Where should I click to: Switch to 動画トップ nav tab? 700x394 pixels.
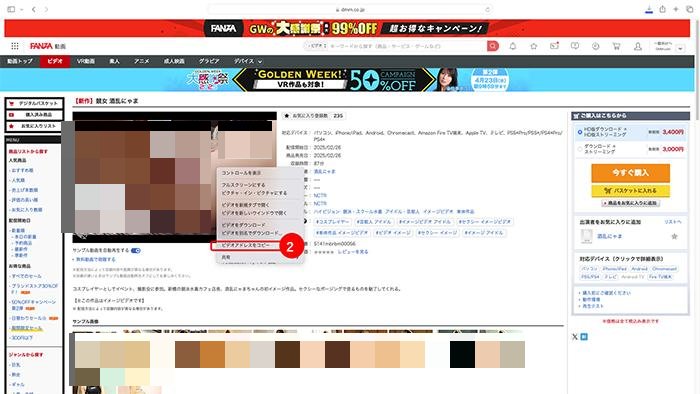click(x=20, y=61)
